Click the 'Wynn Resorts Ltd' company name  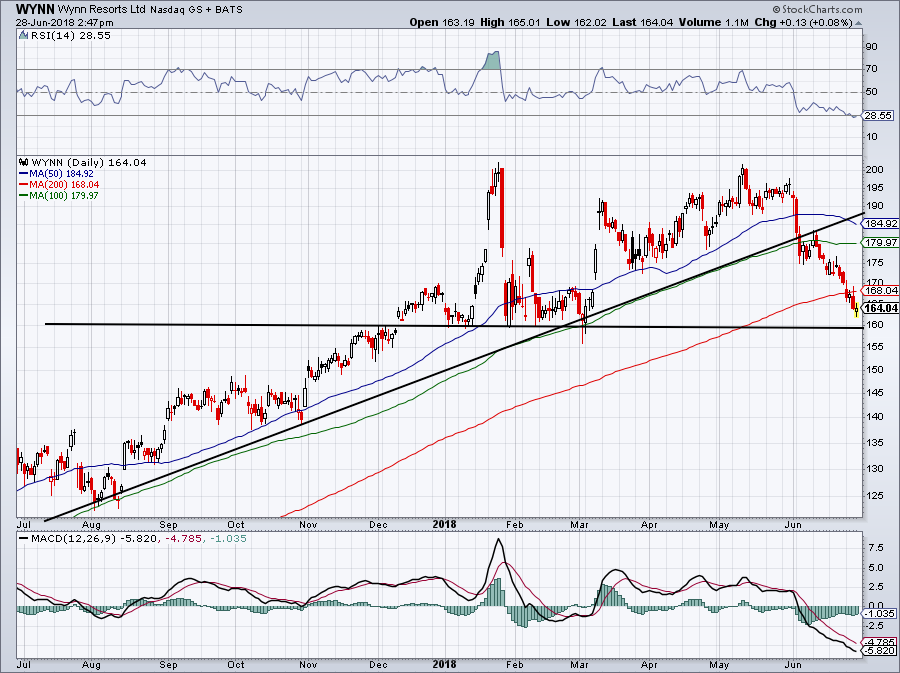click(x=102, y=10)
